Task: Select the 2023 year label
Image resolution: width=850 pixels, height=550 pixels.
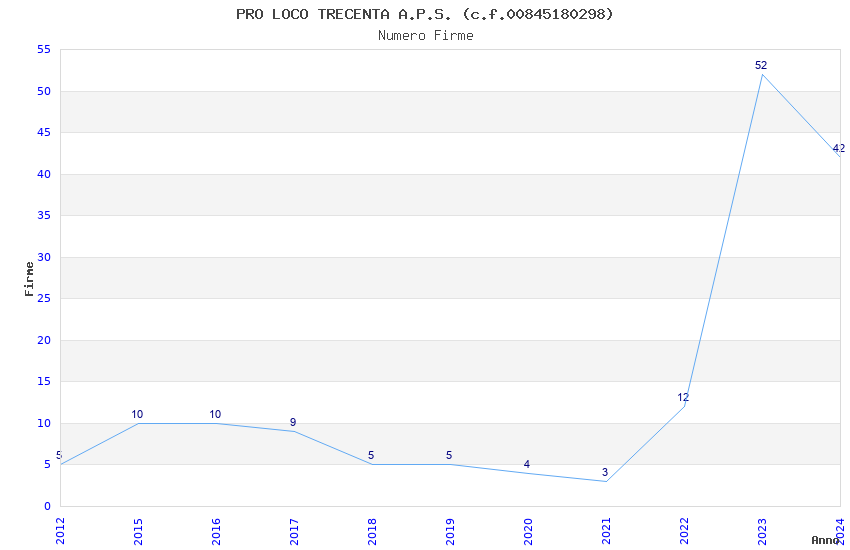Action: pos(763,531)
